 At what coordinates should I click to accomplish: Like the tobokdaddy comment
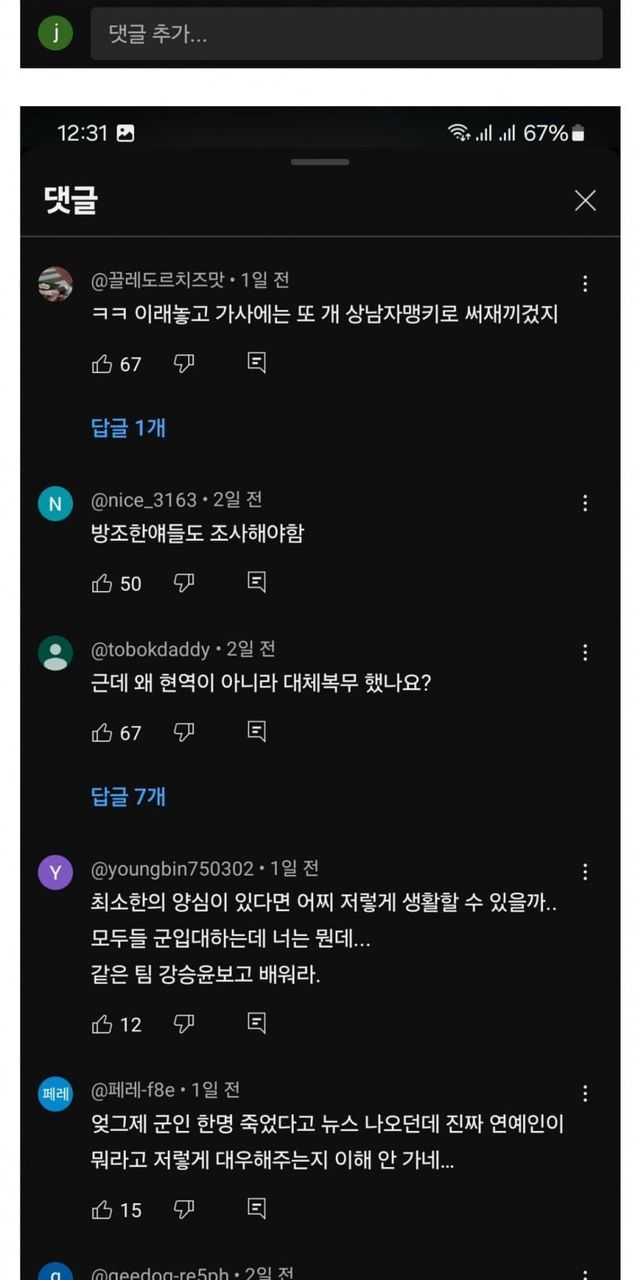click(x=102, y=733)
